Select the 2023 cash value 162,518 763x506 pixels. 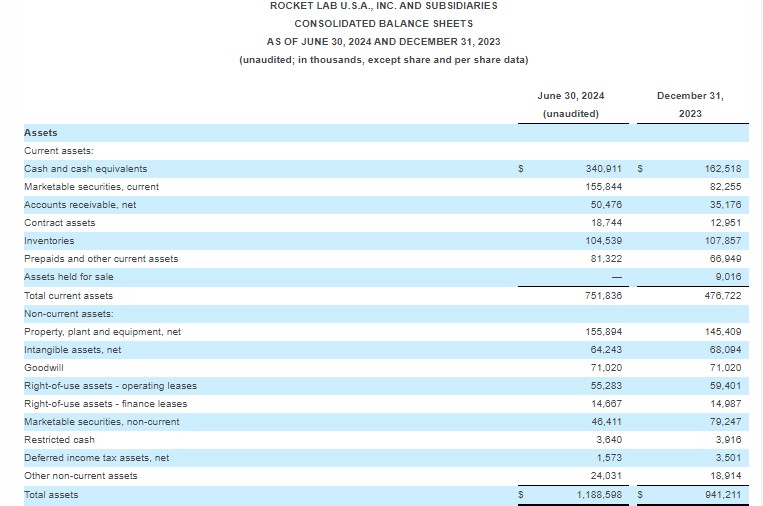click(x=720, y=169)
